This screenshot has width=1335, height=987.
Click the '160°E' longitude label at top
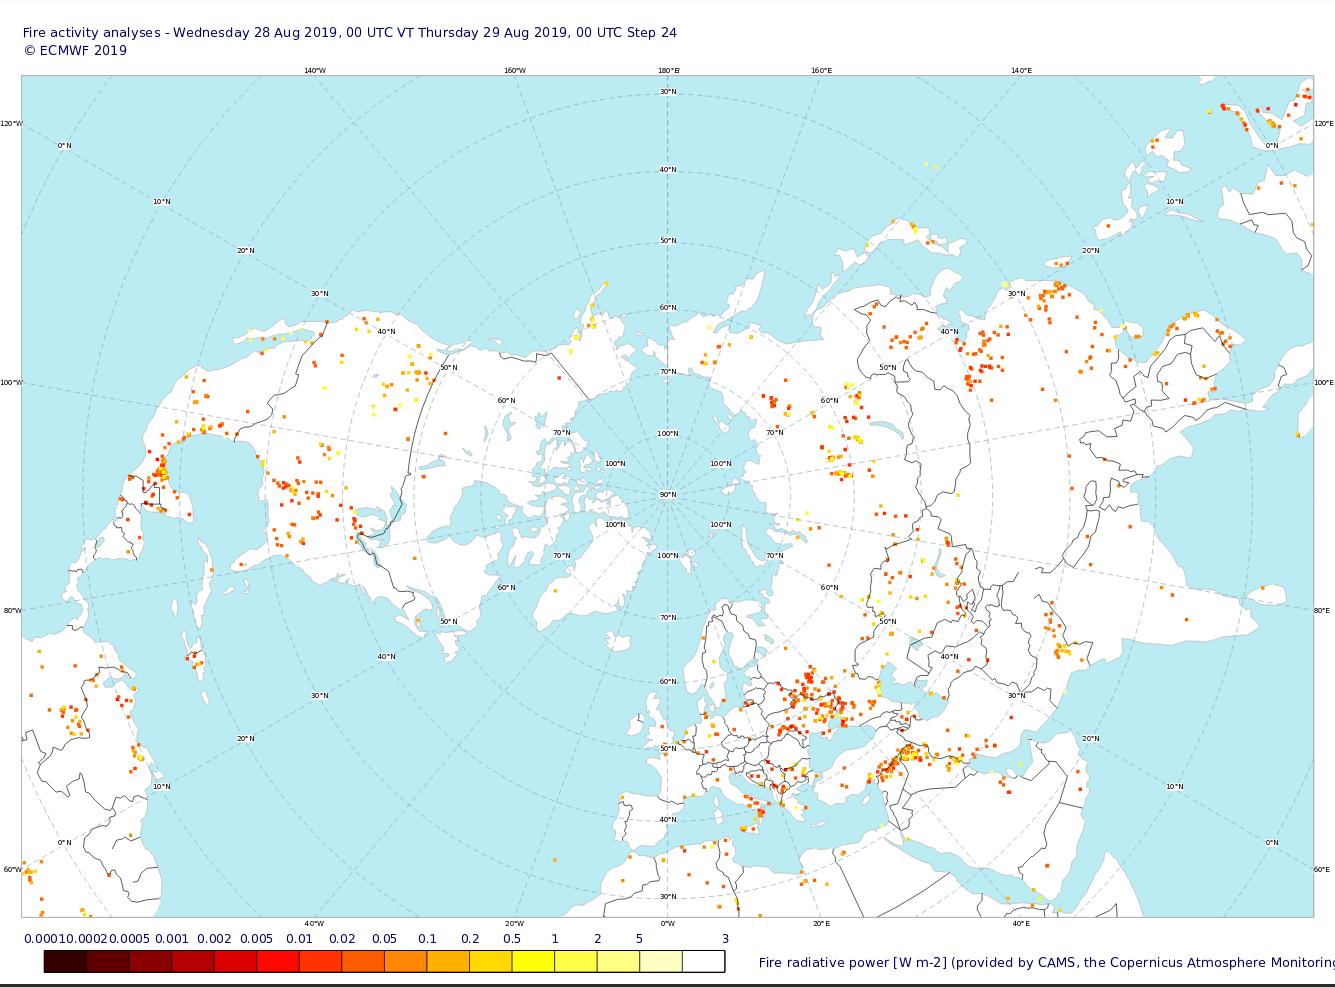click(x=821, y=70)
